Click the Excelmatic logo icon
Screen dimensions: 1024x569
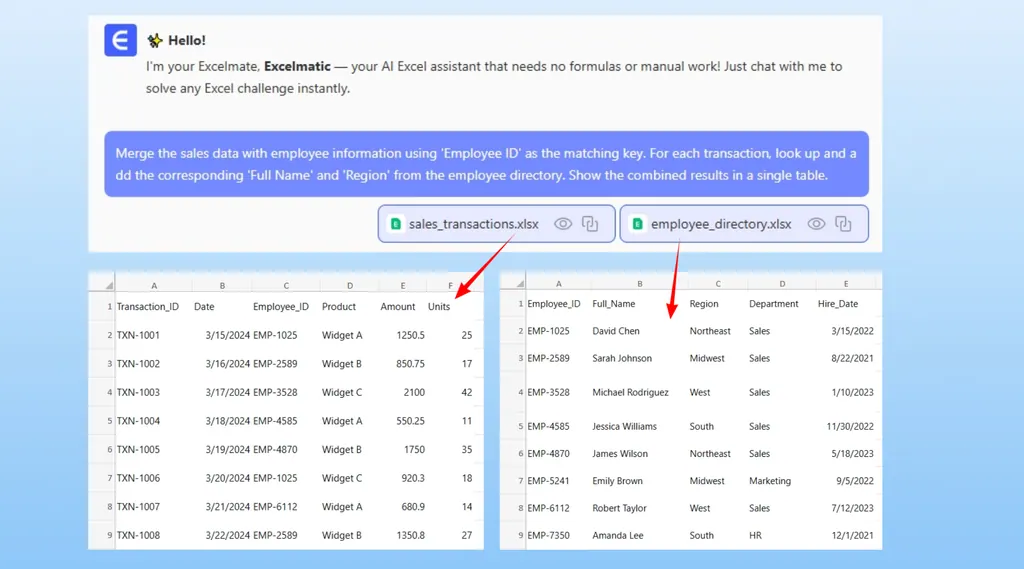pos(120,40)
